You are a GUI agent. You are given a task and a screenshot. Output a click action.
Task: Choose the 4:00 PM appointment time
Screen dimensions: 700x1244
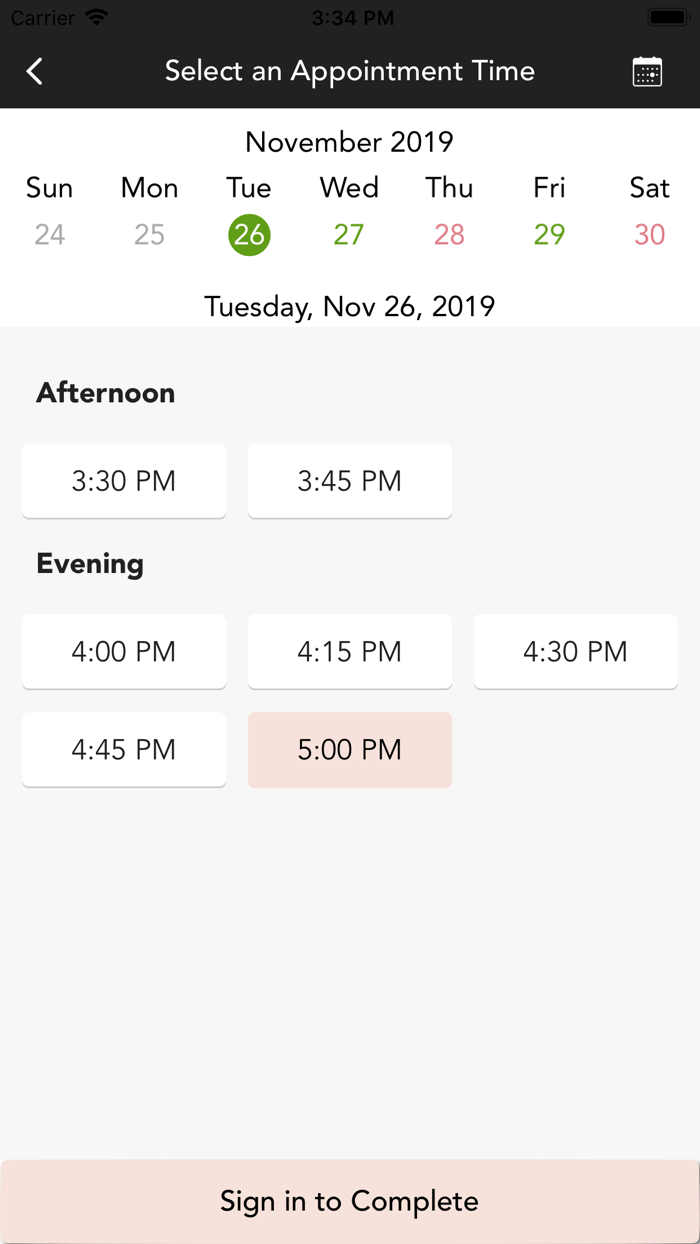124,652
